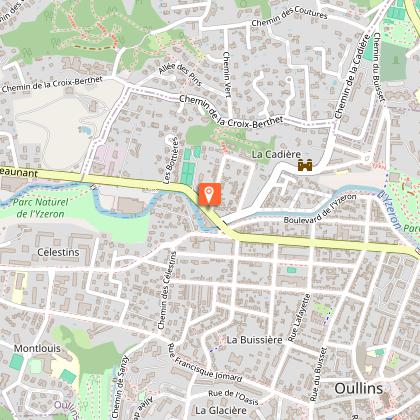Viewport: 420px width, 420px height.
Task: Click the La Buissière label
Action: [254, 340]
